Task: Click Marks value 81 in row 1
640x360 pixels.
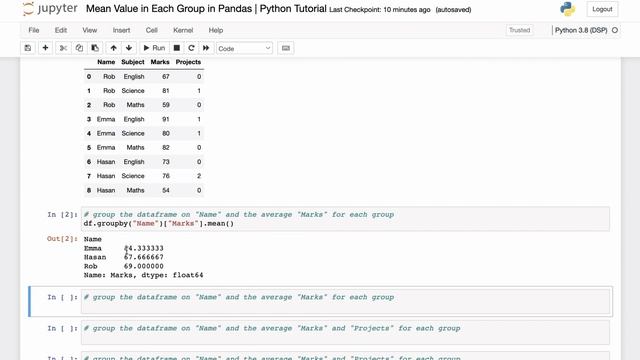Action: (x=165, y=91)
